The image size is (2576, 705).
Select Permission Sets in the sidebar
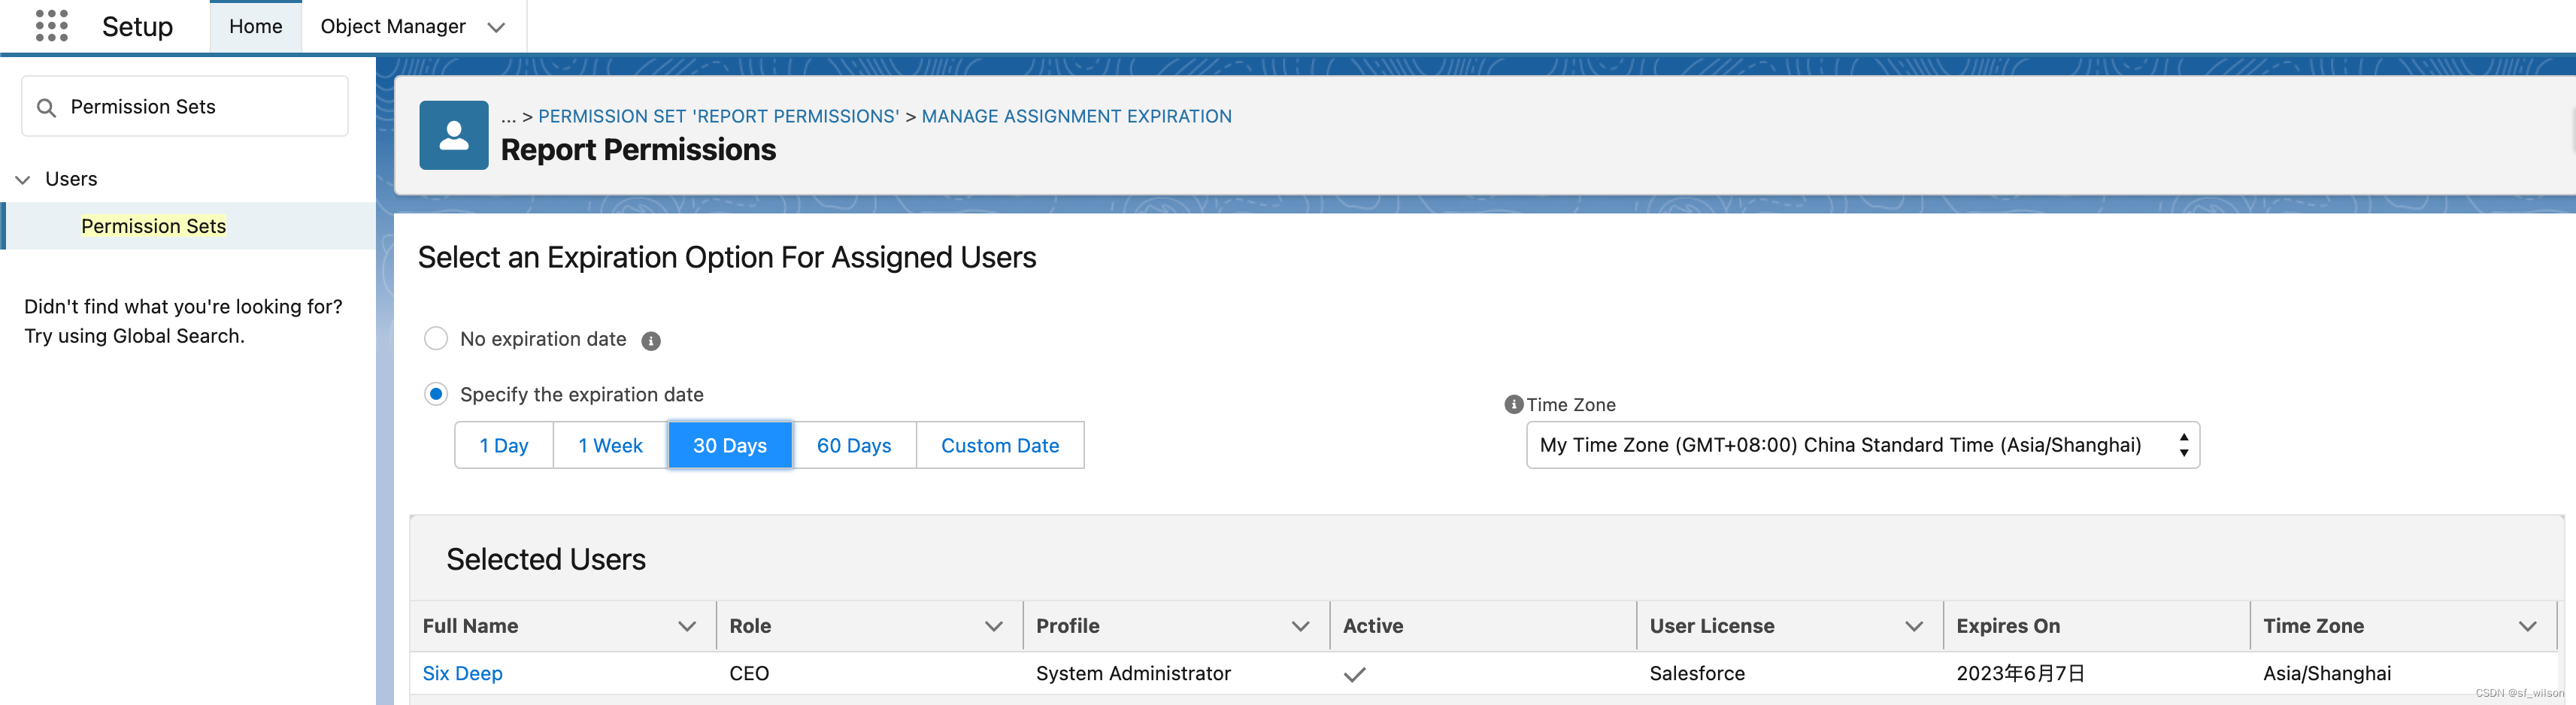click(x=154, y=226)
